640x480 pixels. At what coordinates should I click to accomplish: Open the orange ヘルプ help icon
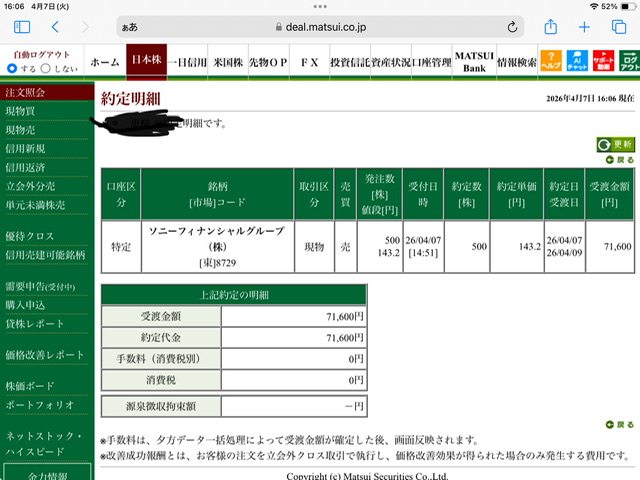tap(551, 61)
